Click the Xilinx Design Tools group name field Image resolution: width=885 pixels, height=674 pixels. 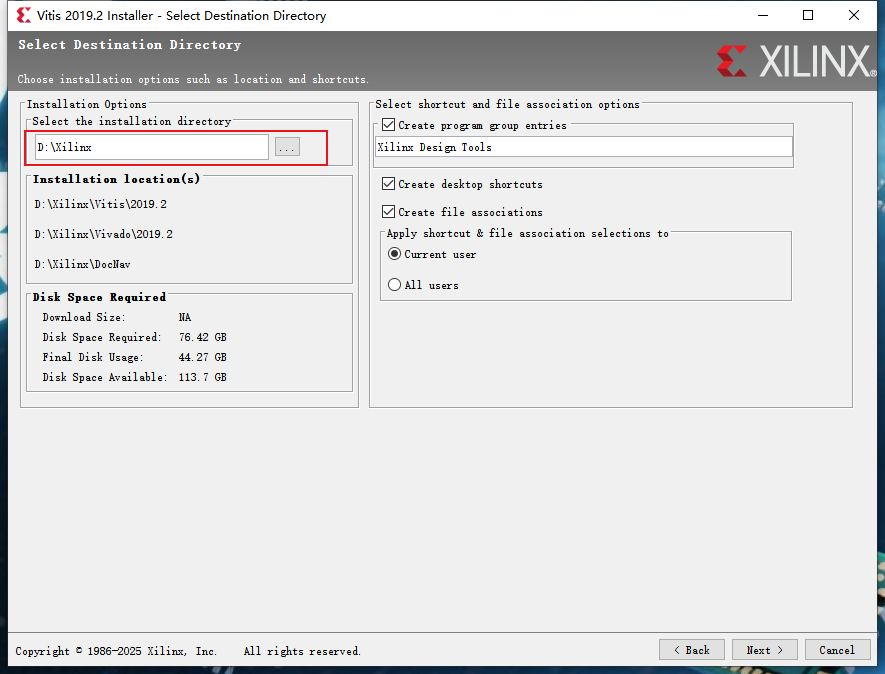coord(584,147)
